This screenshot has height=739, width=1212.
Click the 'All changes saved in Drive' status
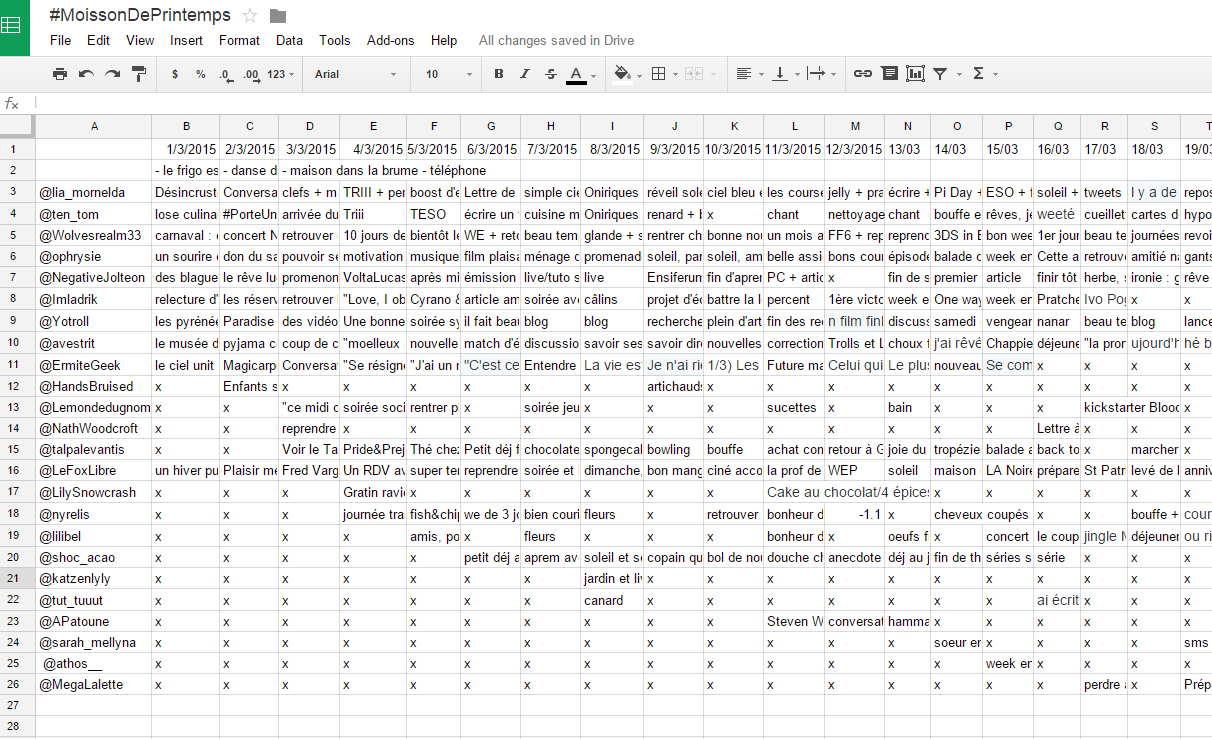556,41
